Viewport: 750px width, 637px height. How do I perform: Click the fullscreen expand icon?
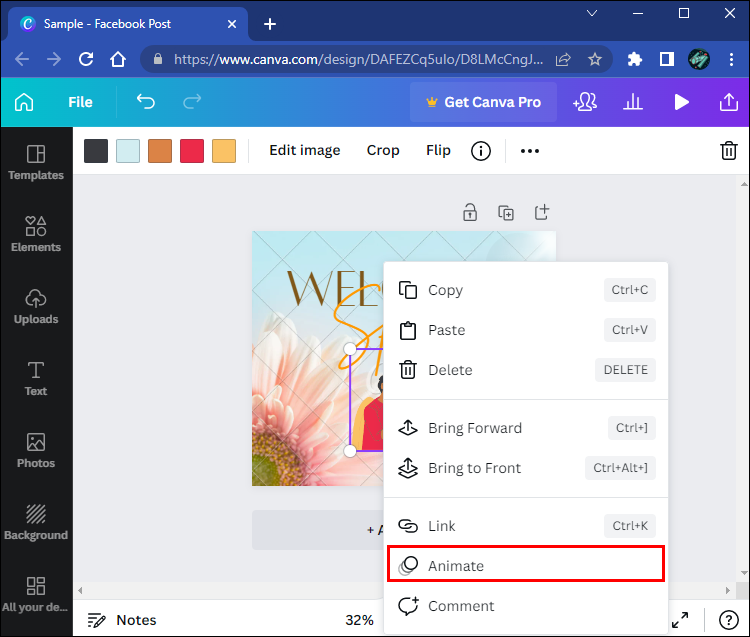click(x=680, y=620)
